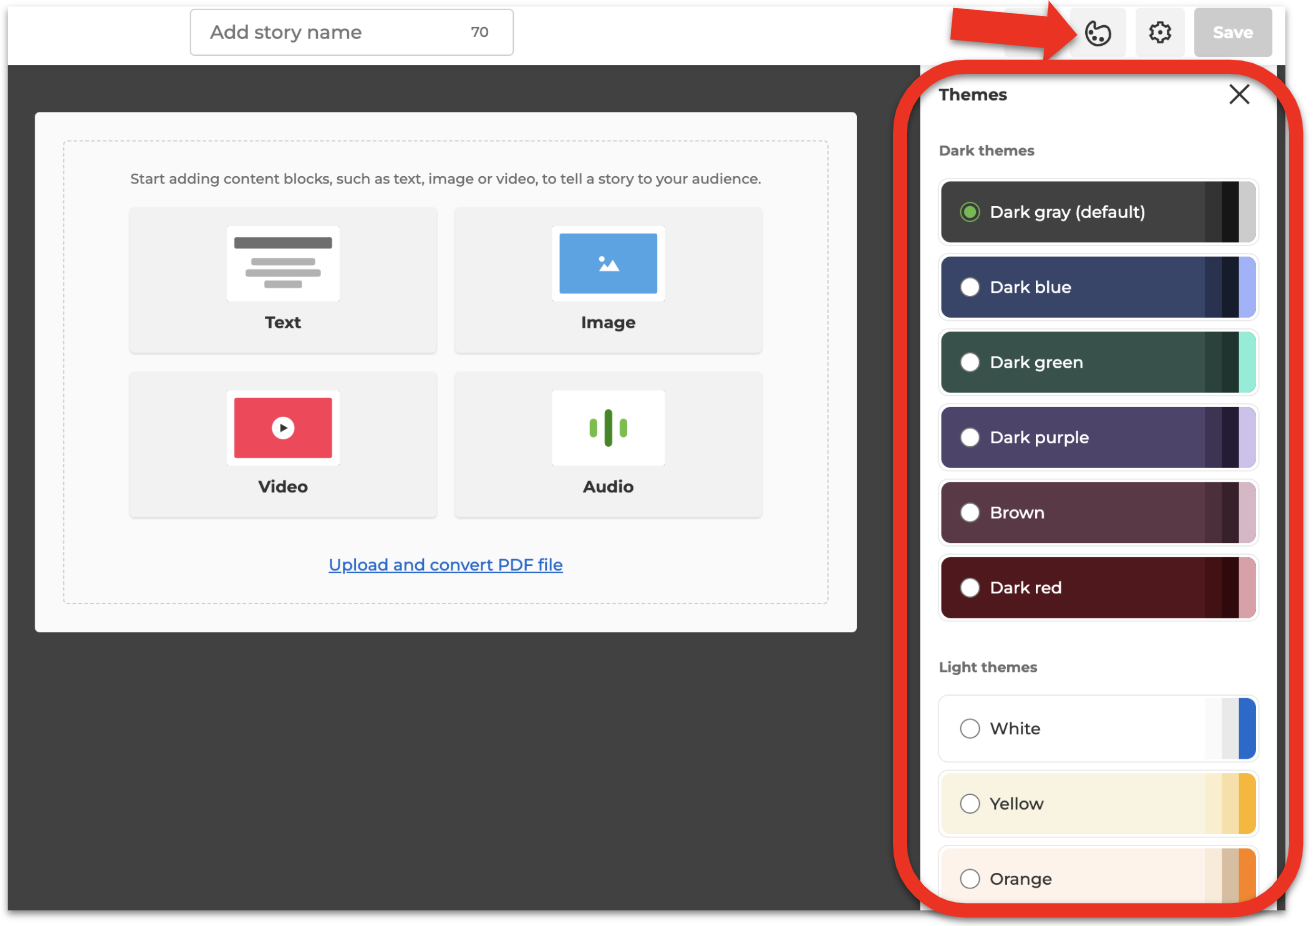The image size is (1316, 926).
Task: Pick the Orange light theme
Action: 969,879
